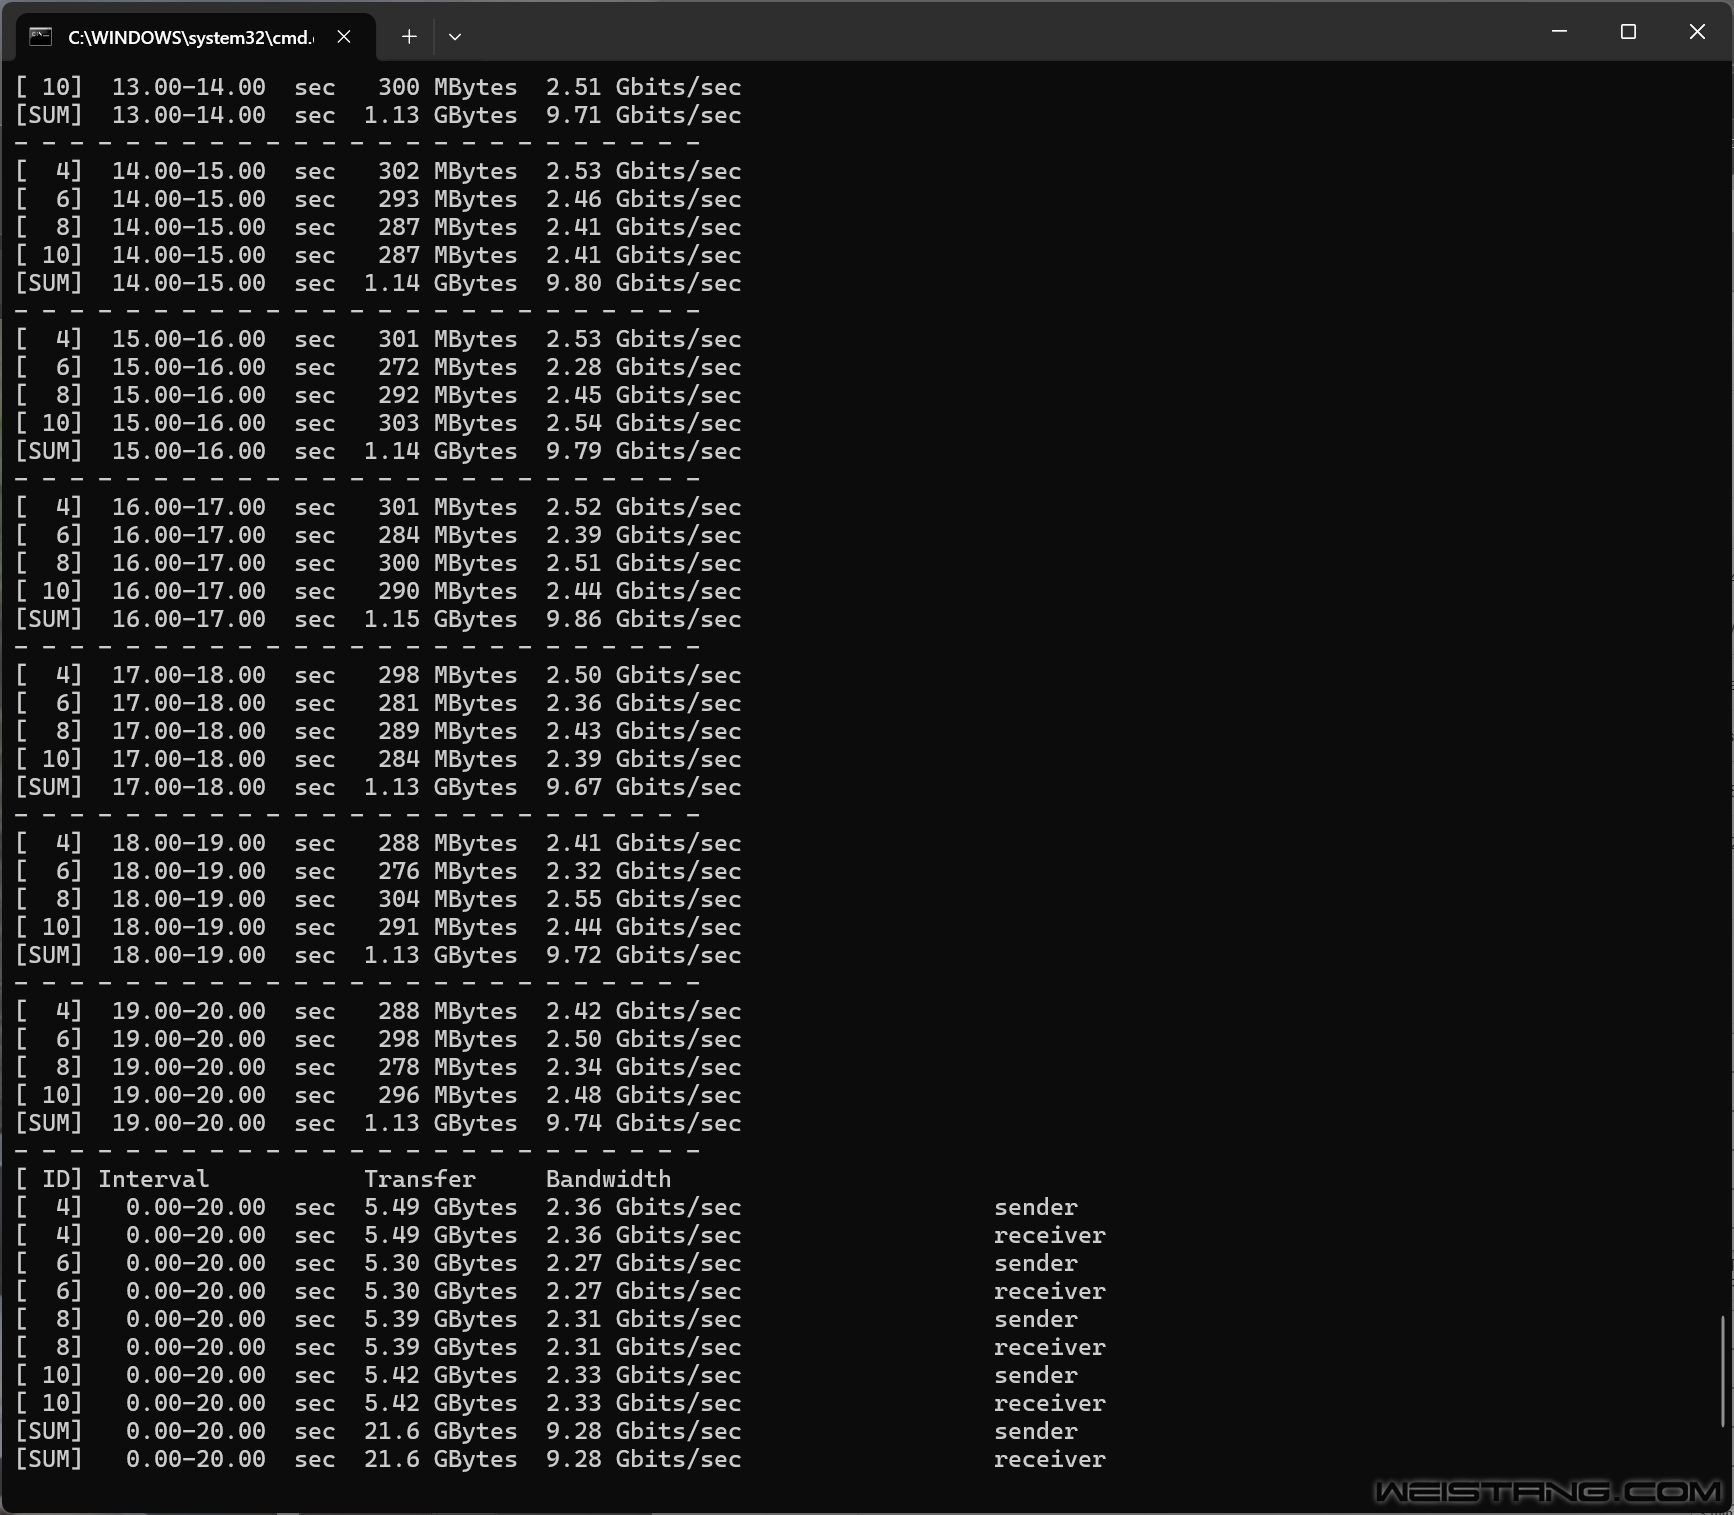Maximize the terminal window
The image size is (1734, 1515).
coord(1628,32)
